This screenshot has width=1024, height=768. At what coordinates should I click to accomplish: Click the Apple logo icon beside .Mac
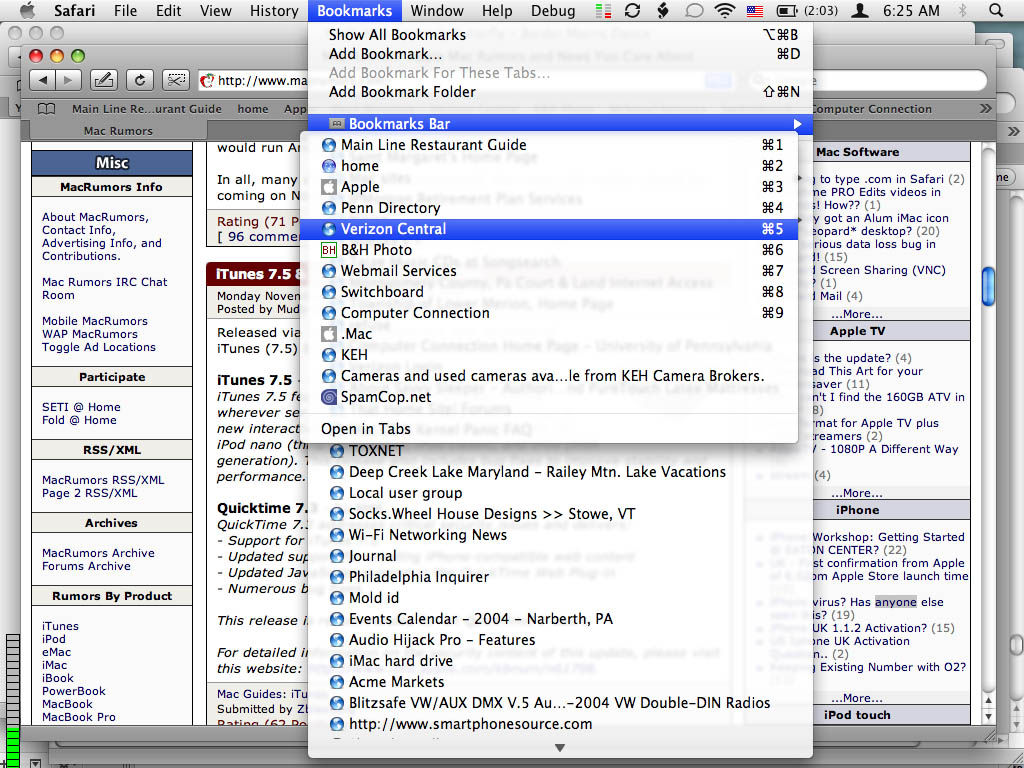(328, 334)
